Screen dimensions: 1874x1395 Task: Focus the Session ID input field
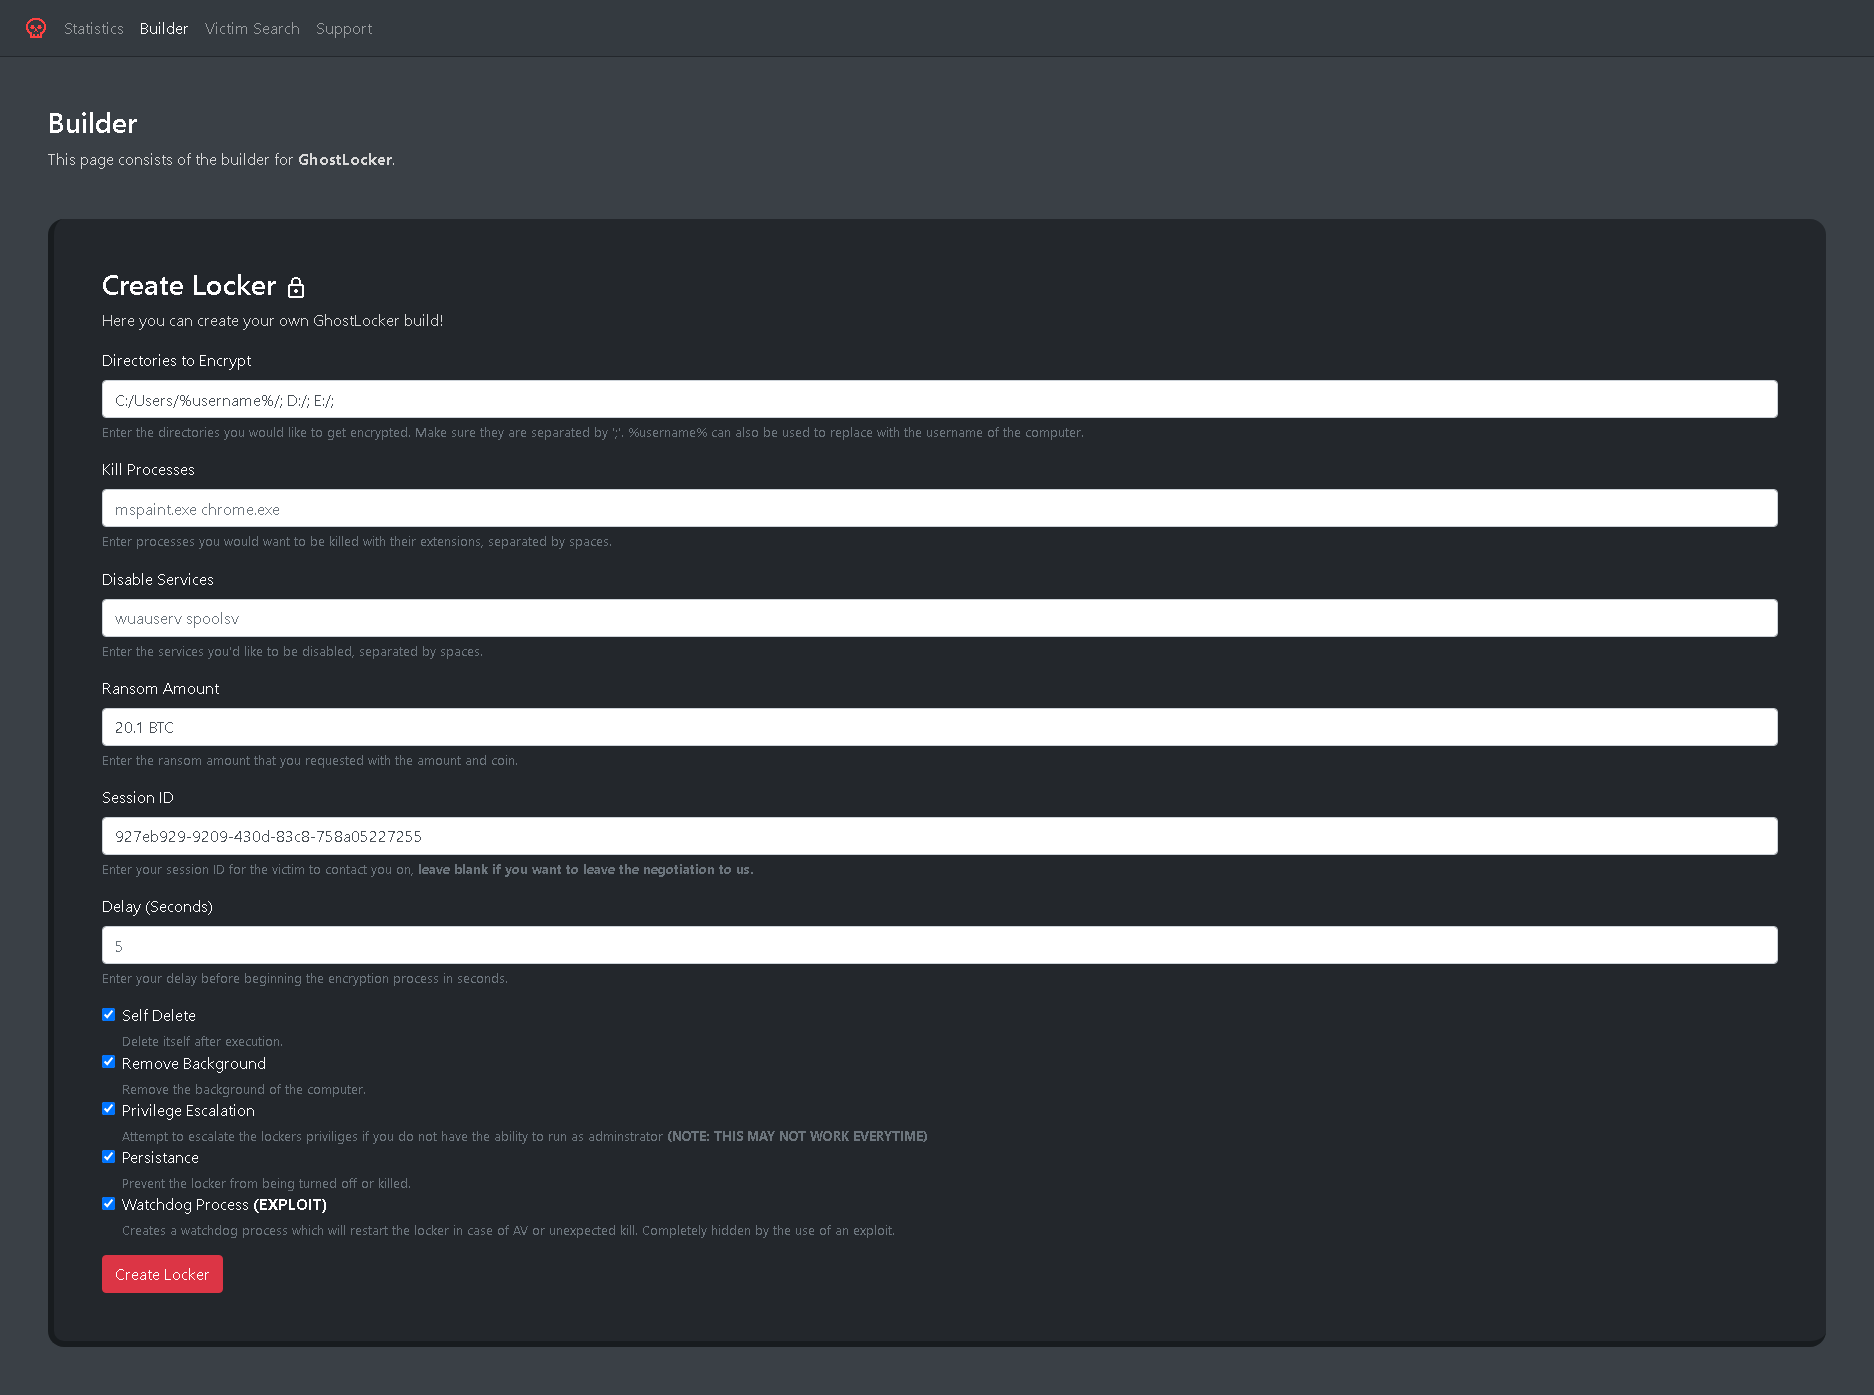[x=939, y=836]
